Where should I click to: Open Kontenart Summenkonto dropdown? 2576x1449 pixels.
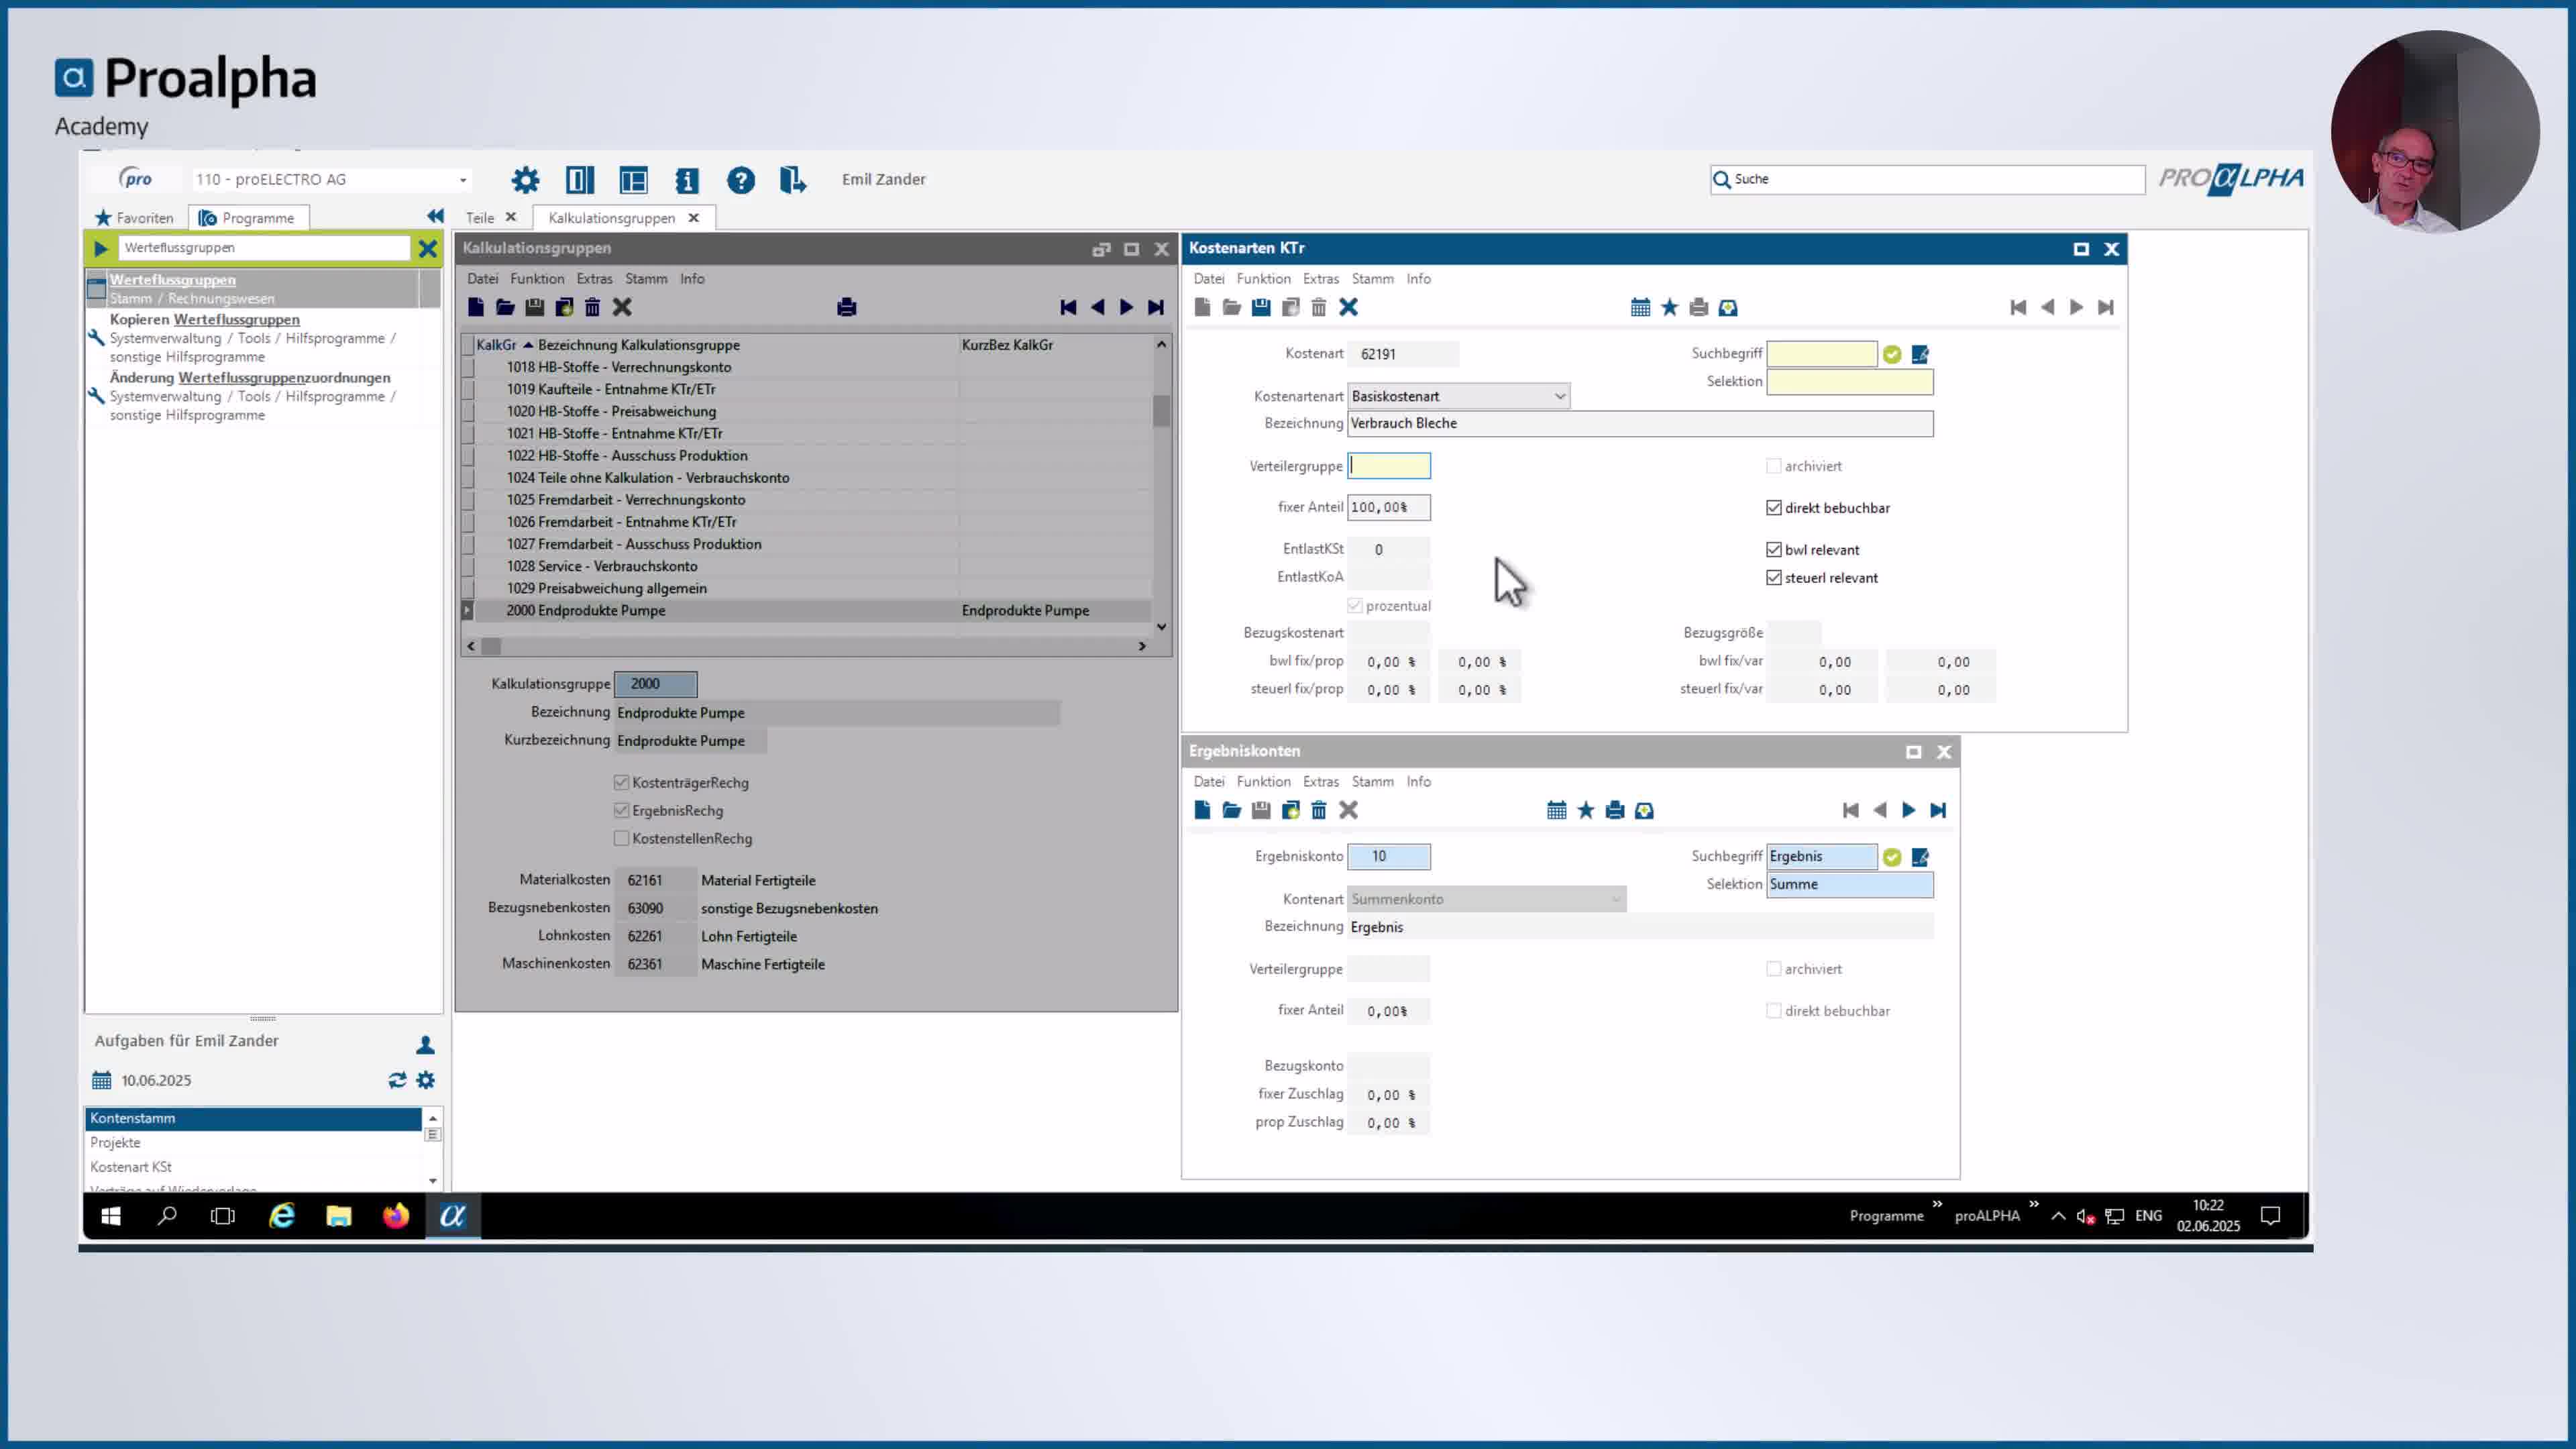coord(1486,899)
